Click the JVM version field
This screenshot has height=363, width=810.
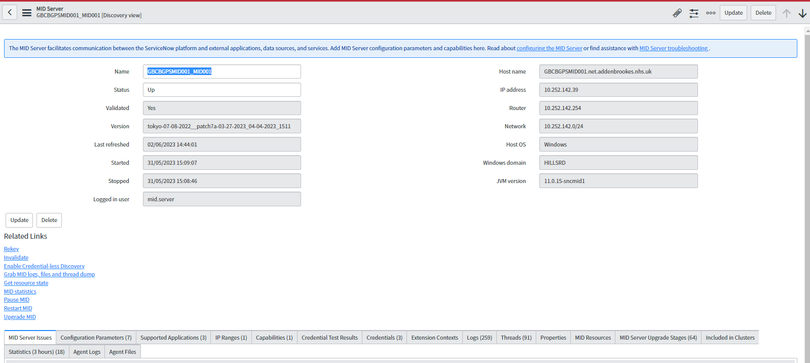[618, 181]
